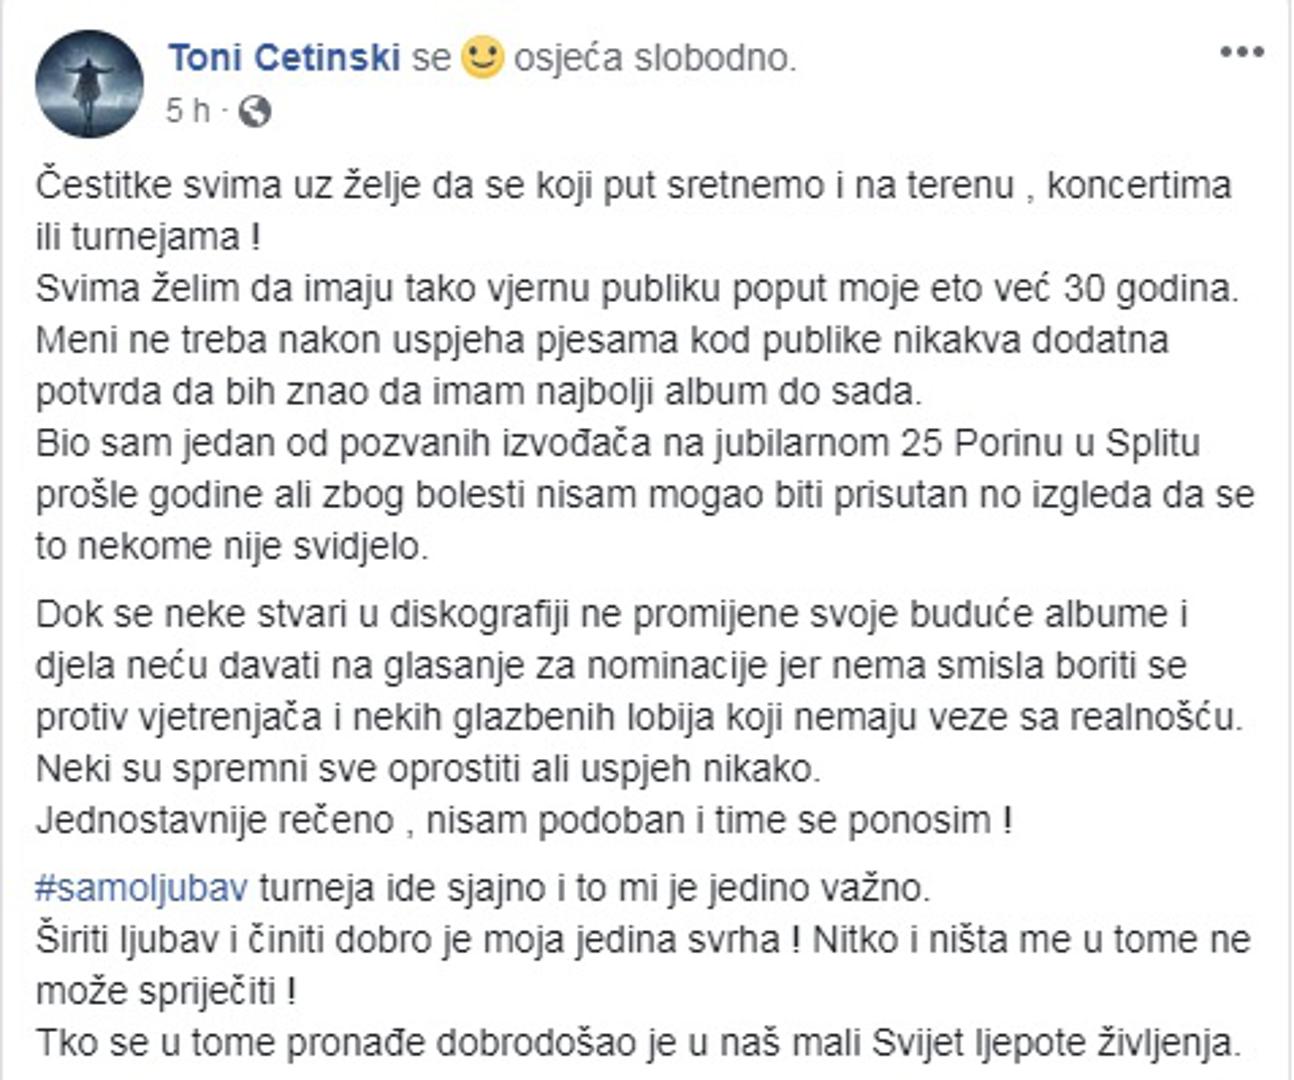Open the three-dot post options menu
This screenshot has width=1294, height=1080.
[x=1241, y=52]
